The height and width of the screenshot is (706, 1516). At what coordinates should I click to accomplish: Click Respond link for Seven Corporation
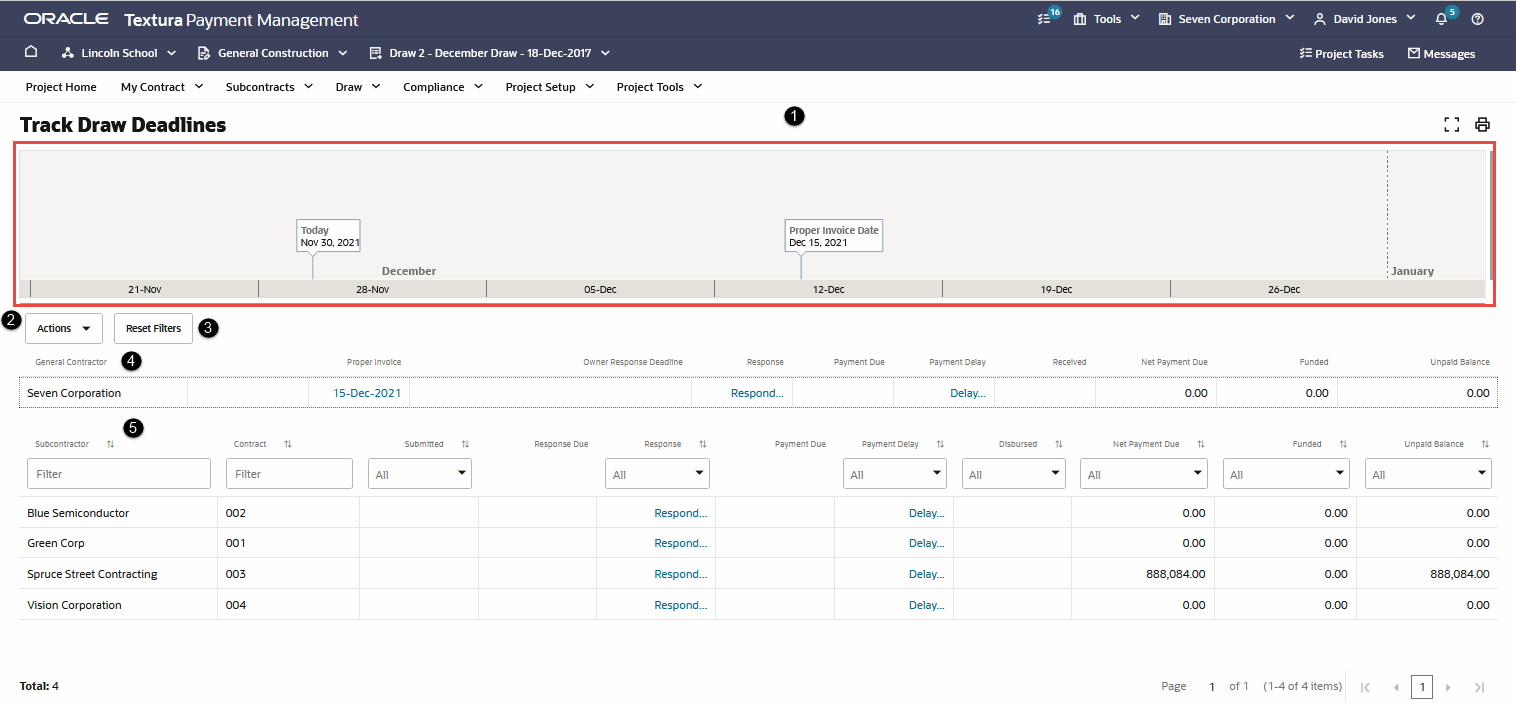[757, 393]
